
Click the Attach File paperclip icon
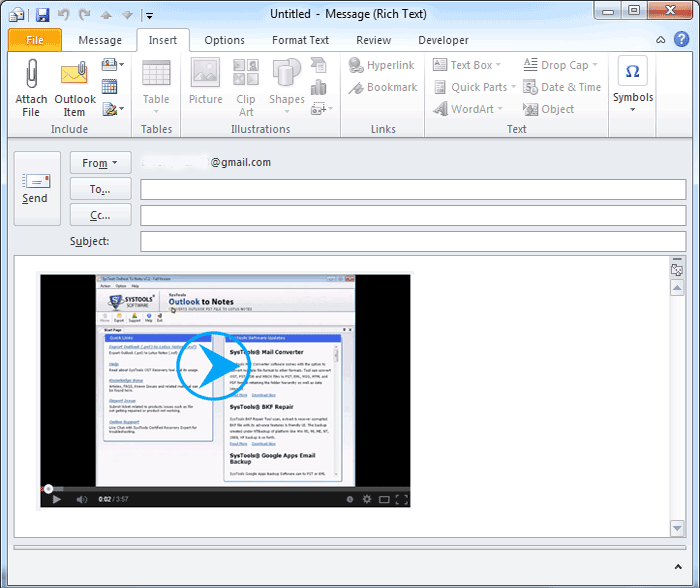coord(31,73)
